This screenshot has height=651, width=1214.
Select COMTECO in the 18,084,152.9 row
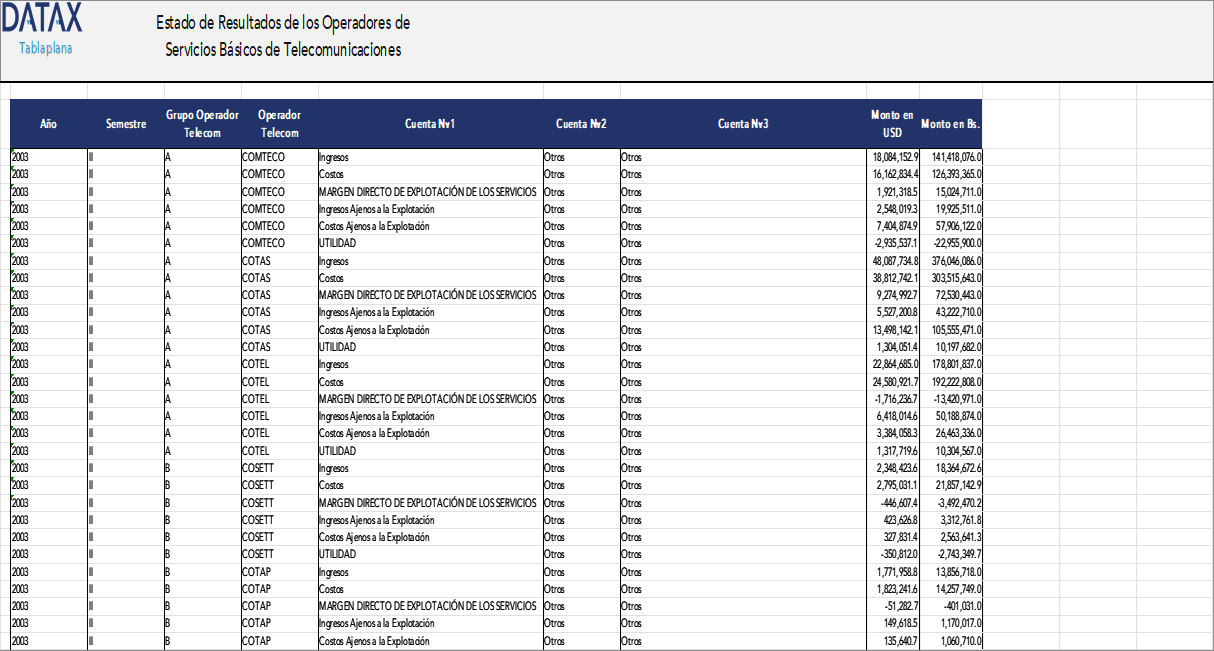click(279, 157)
